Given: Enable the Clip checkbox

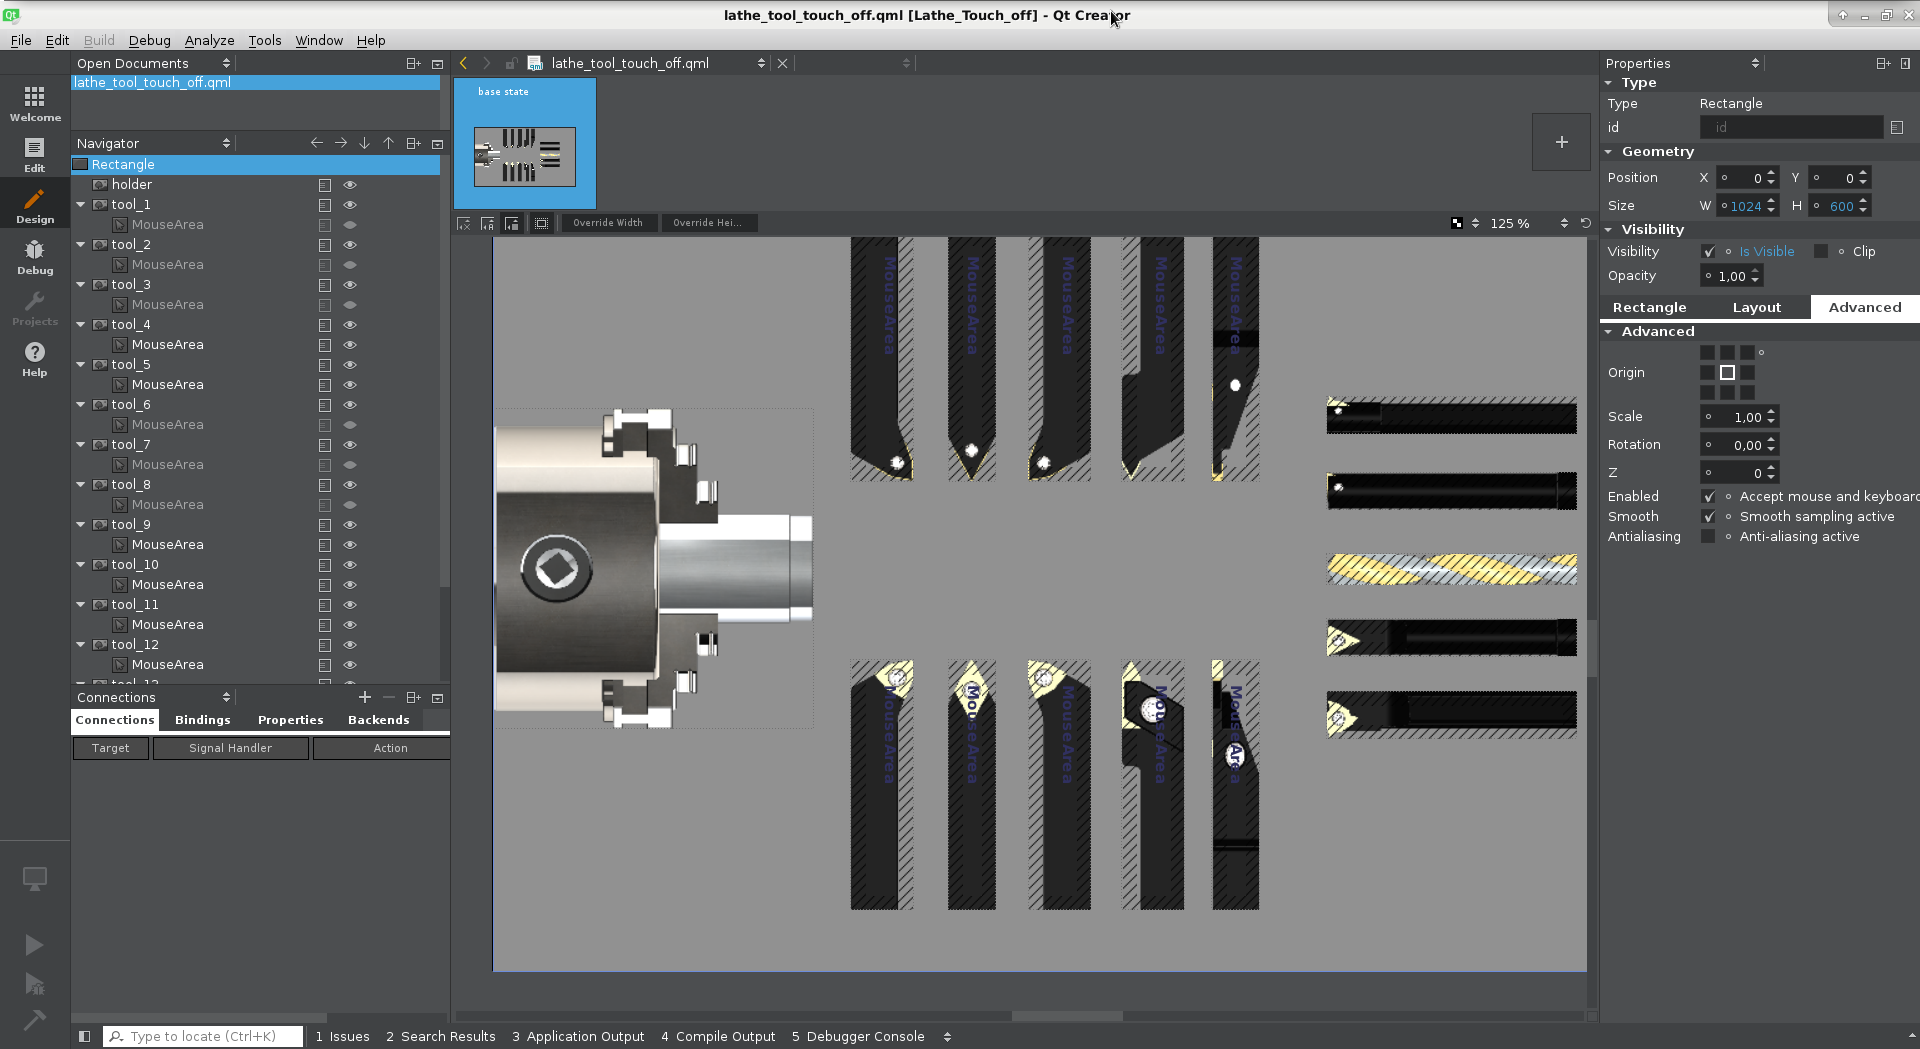Looking at the screenshot, I should 1821,252.
